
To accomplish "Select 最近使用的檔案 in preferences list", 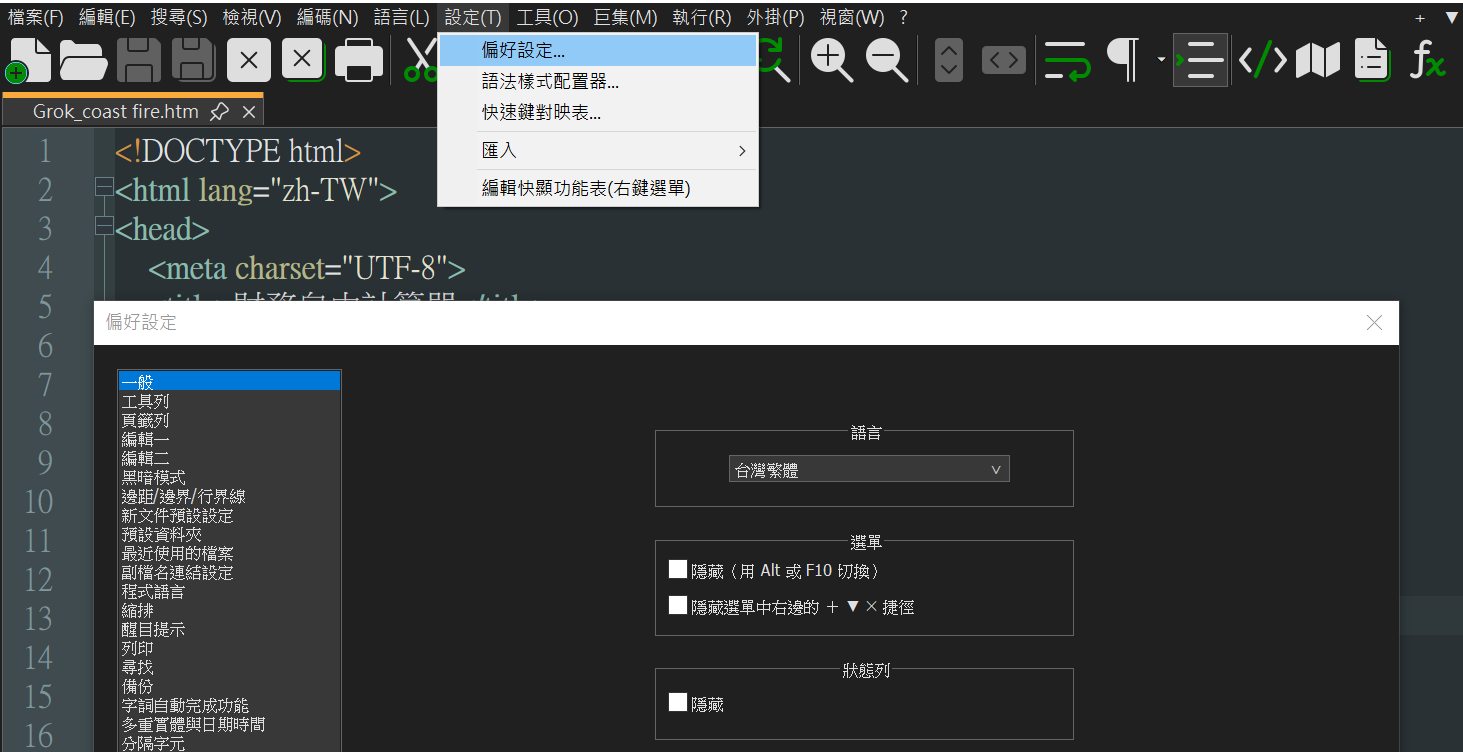I will pos(229,553).
